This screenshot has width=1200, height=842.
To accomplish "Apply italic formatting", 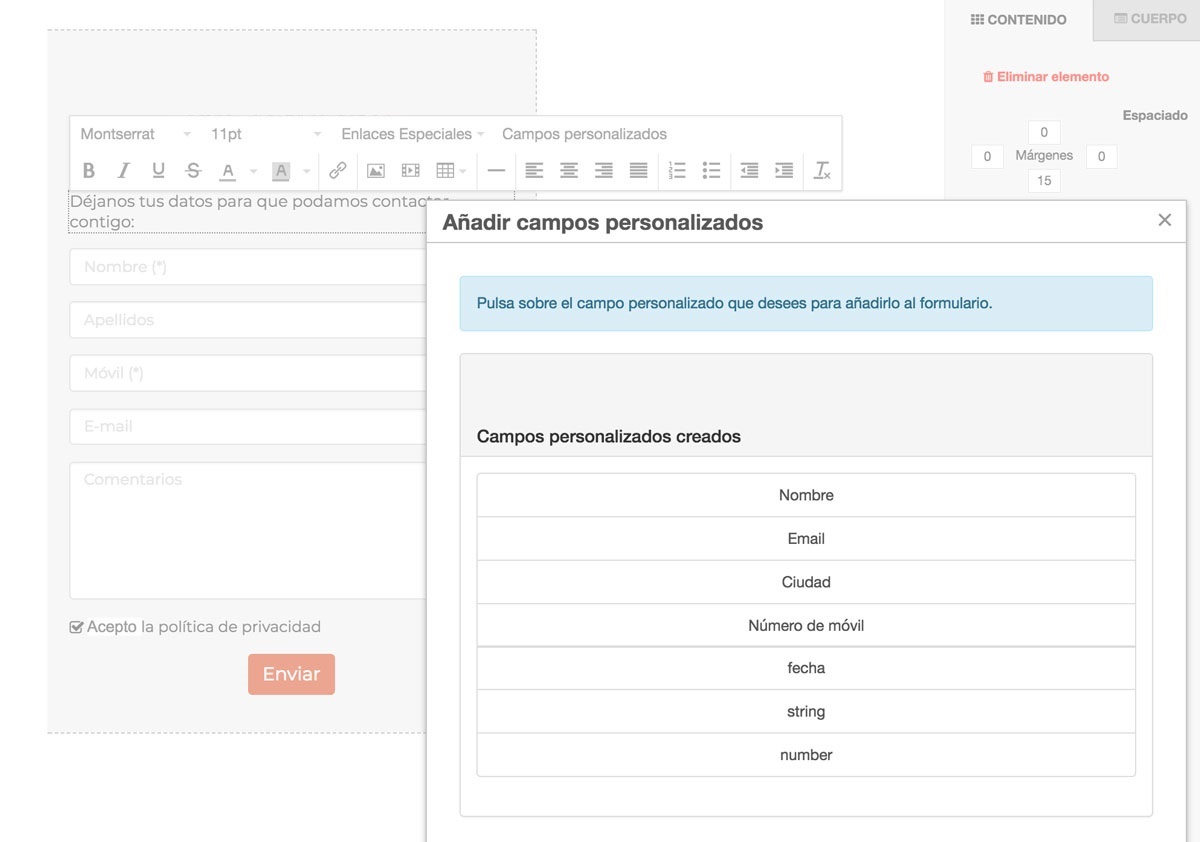I will pos(124,171).
